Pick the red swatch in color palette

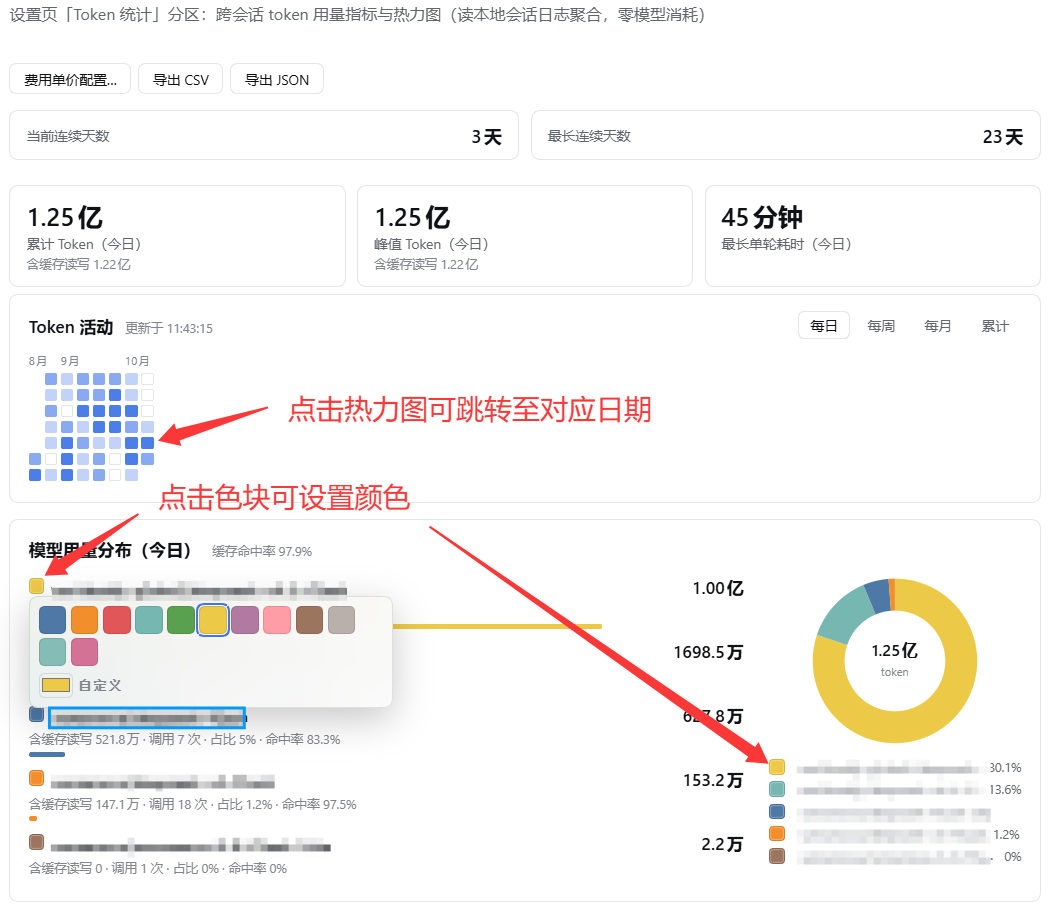point(117,620)
